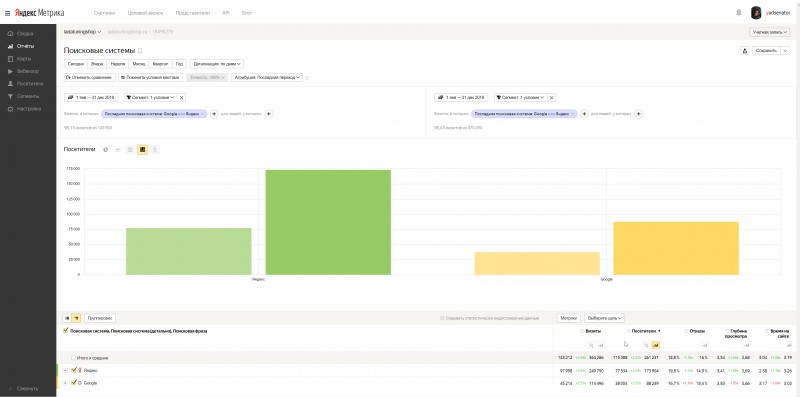Viewport: 800px width, 397px height.
Task: Add a people condition in the left segment
Action: (x=268, y=114)
